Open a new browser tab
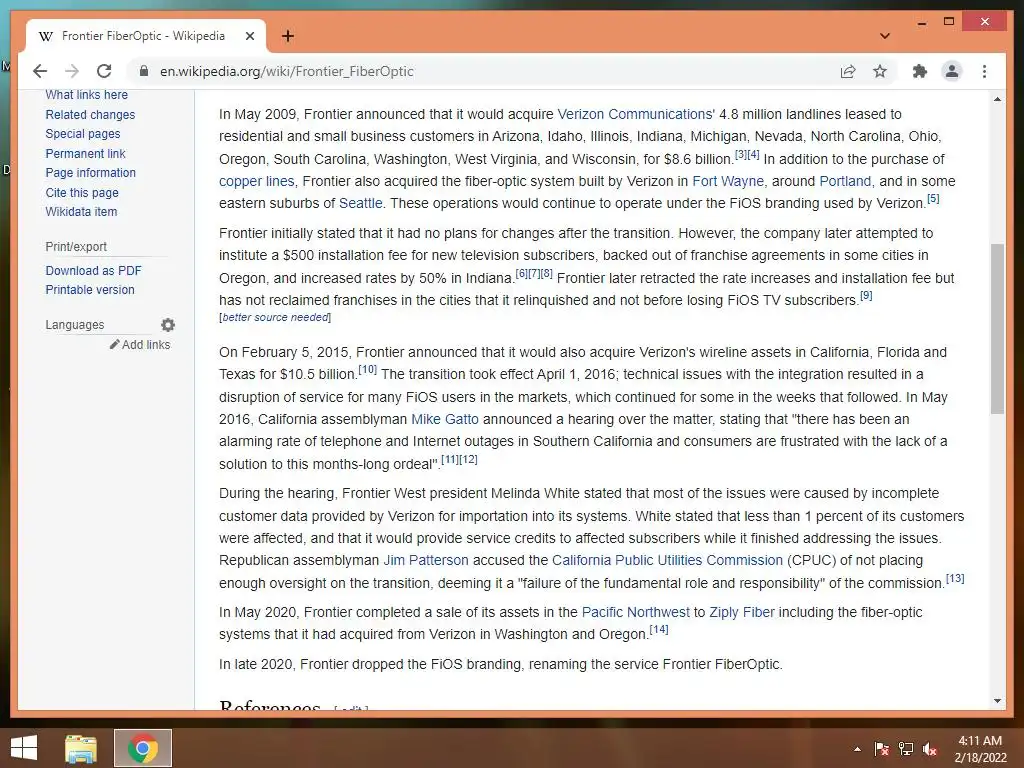 point(288,36)
